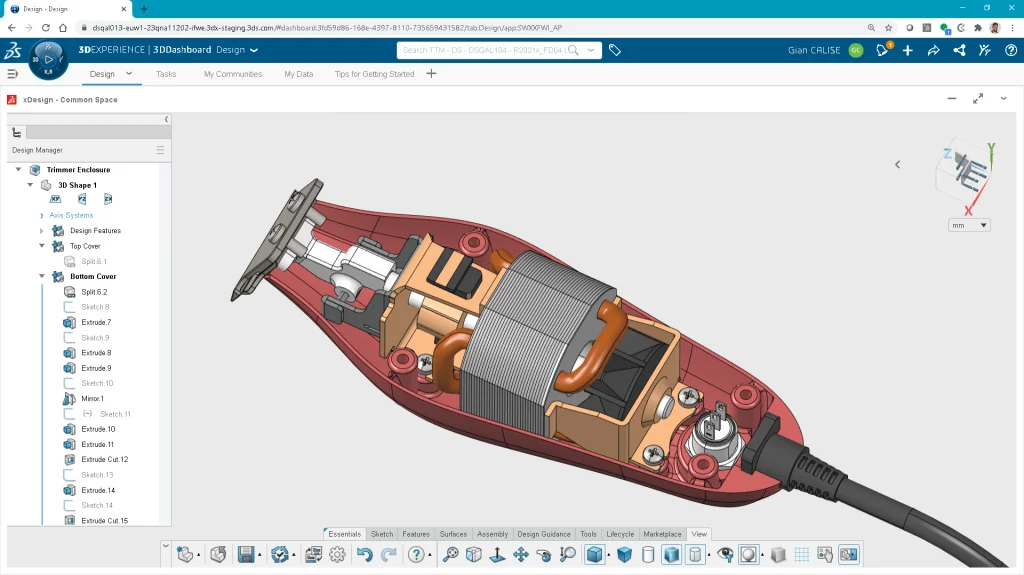1024x575 pixels.
Task: Click the XY plane icon
Action: 56,199
